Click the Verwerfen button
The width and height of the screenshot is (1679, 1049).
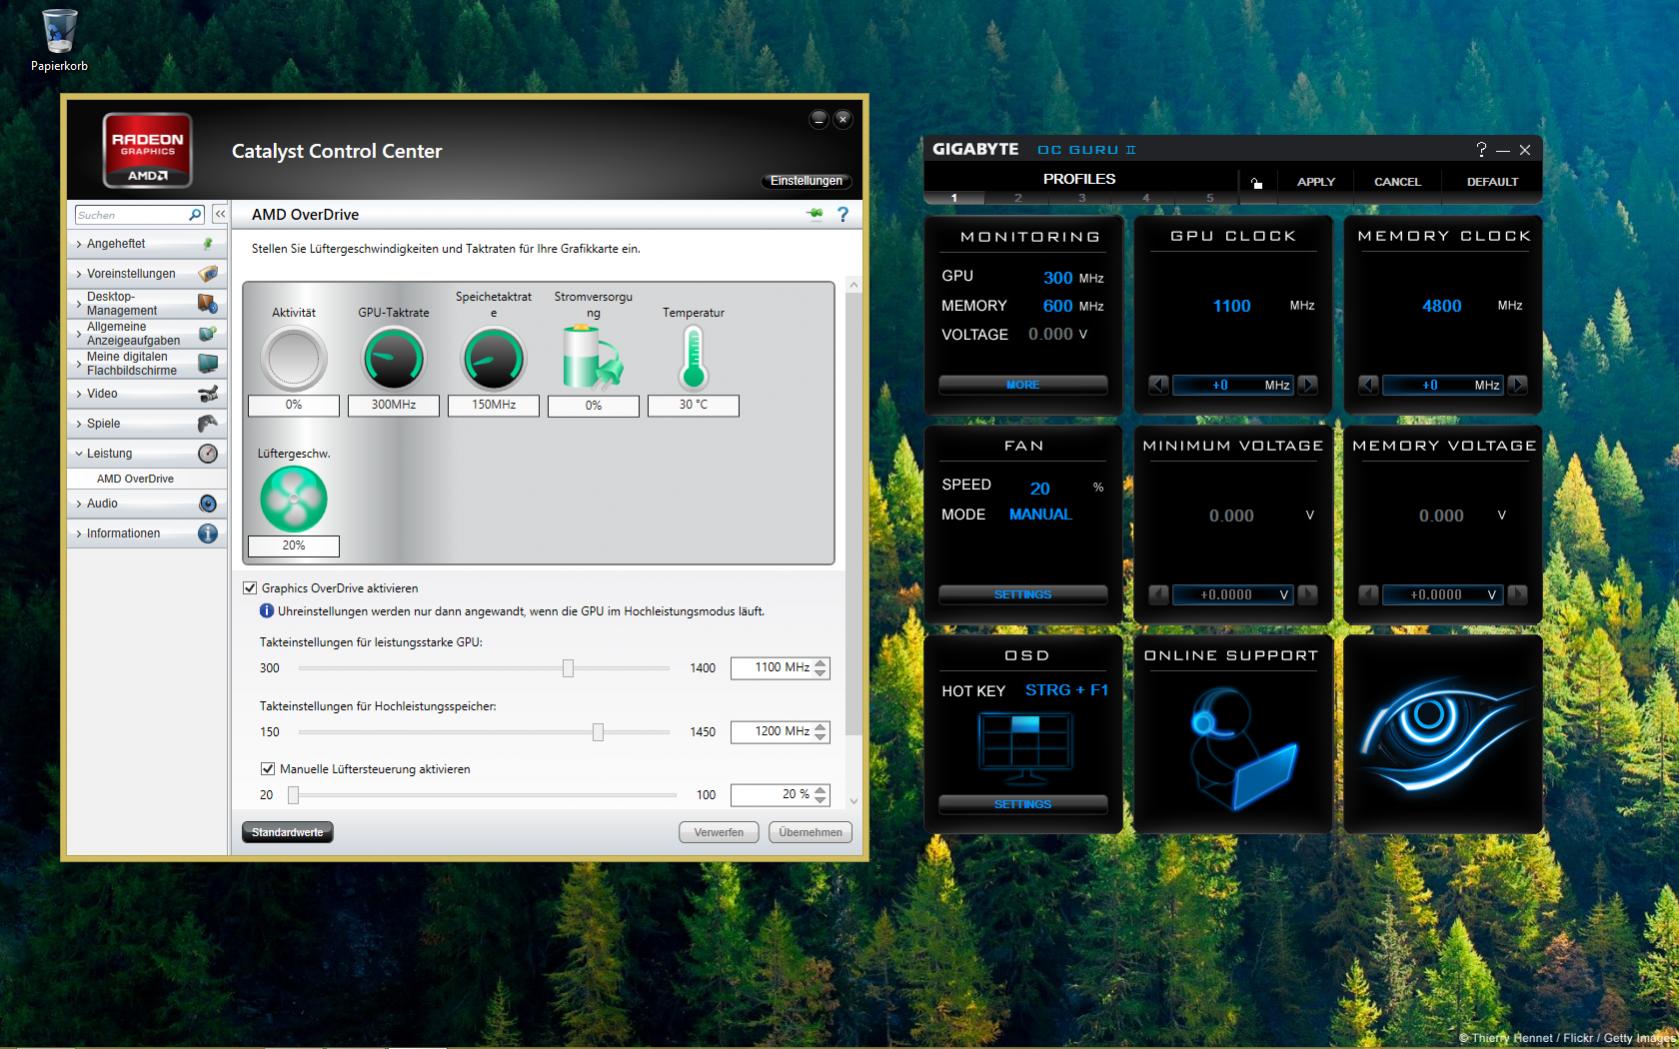point(719,832)
